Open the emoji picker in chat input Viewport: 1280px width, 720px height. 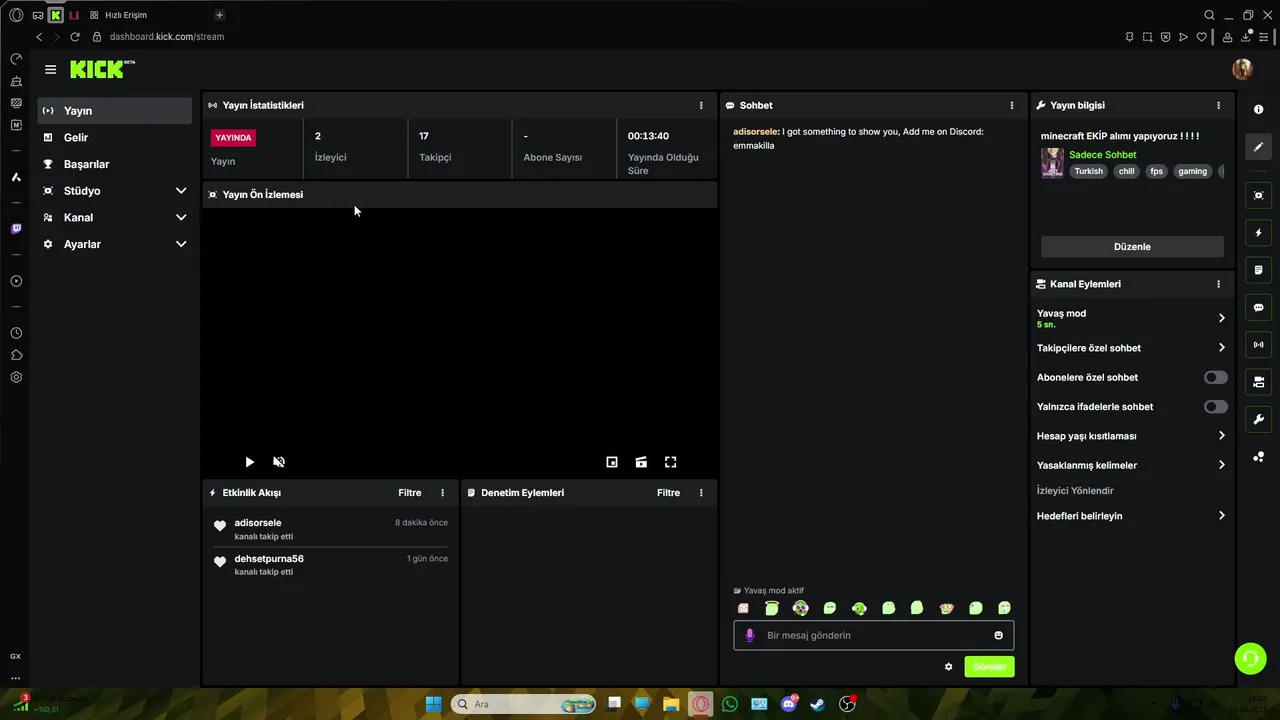point(998,635)
